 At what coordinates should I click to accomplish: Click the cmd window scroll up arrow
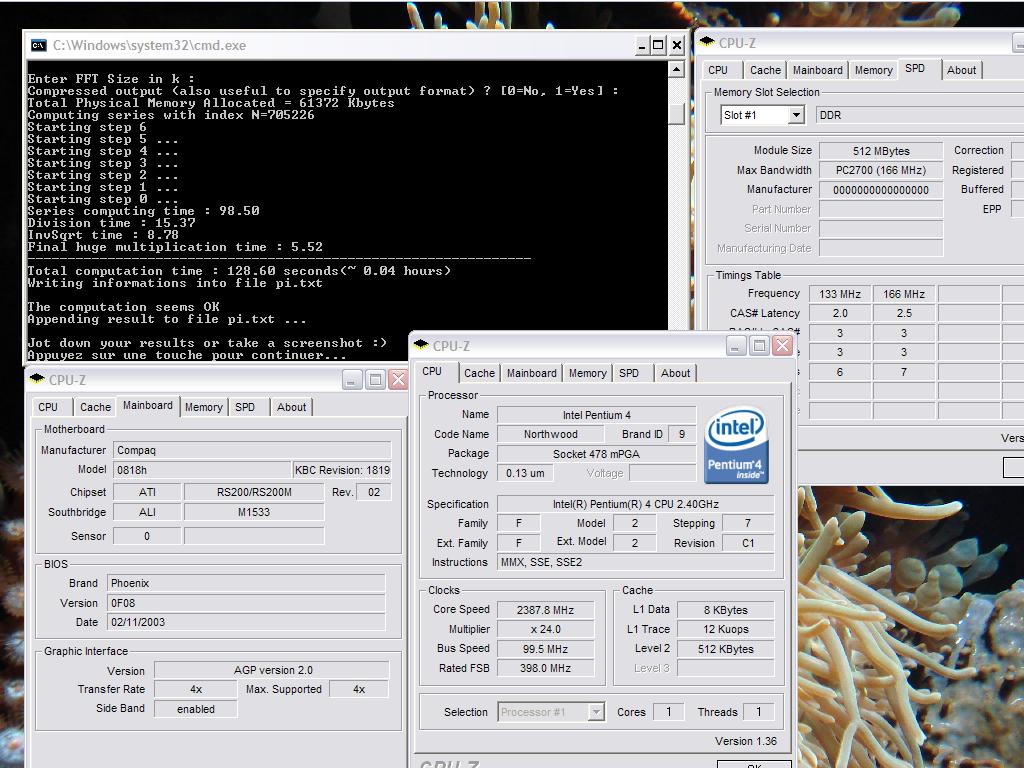pyautogui.click(x=677, y=69)
